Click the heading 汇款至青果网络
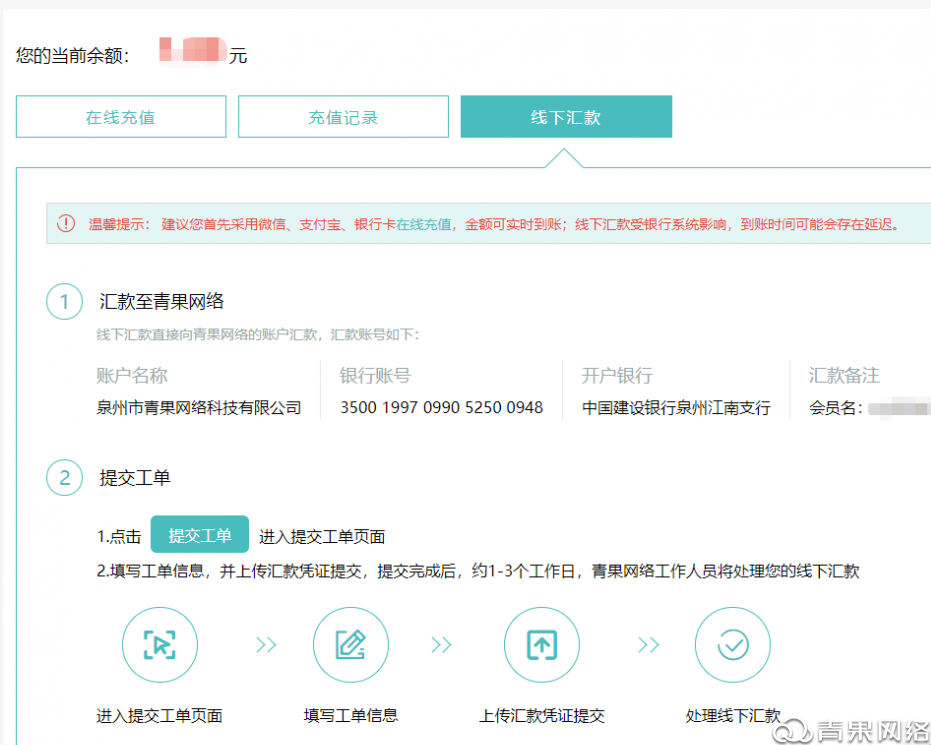The height and width of the screenshot is (745, 931). [162, 302]
